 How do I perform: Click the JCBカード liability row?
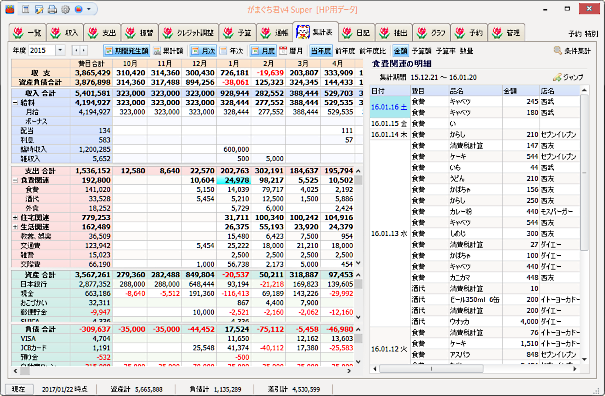(x=34, y=348)
